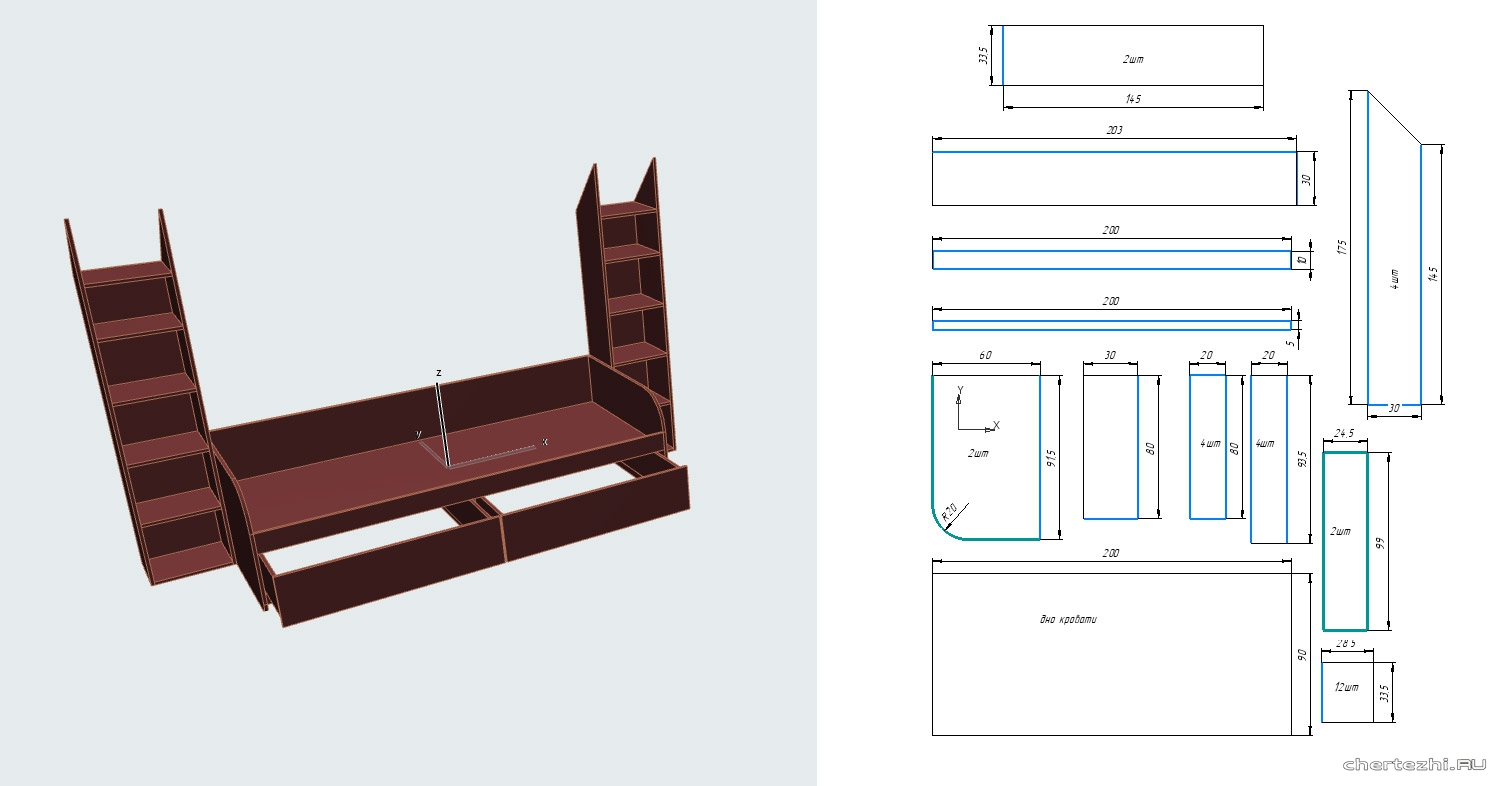
Task: Click the 203 dimension label
Action: (1115, 131)
